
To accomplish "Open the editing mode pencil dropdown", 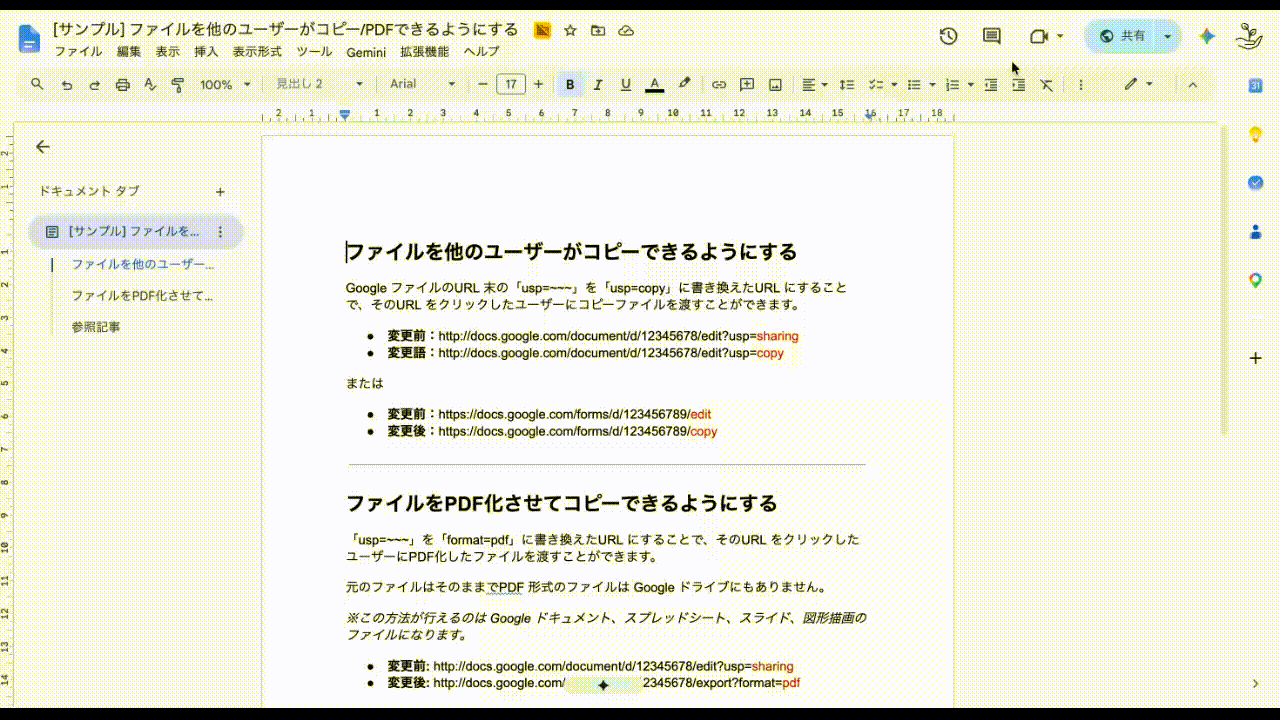I will point(1138,85).
